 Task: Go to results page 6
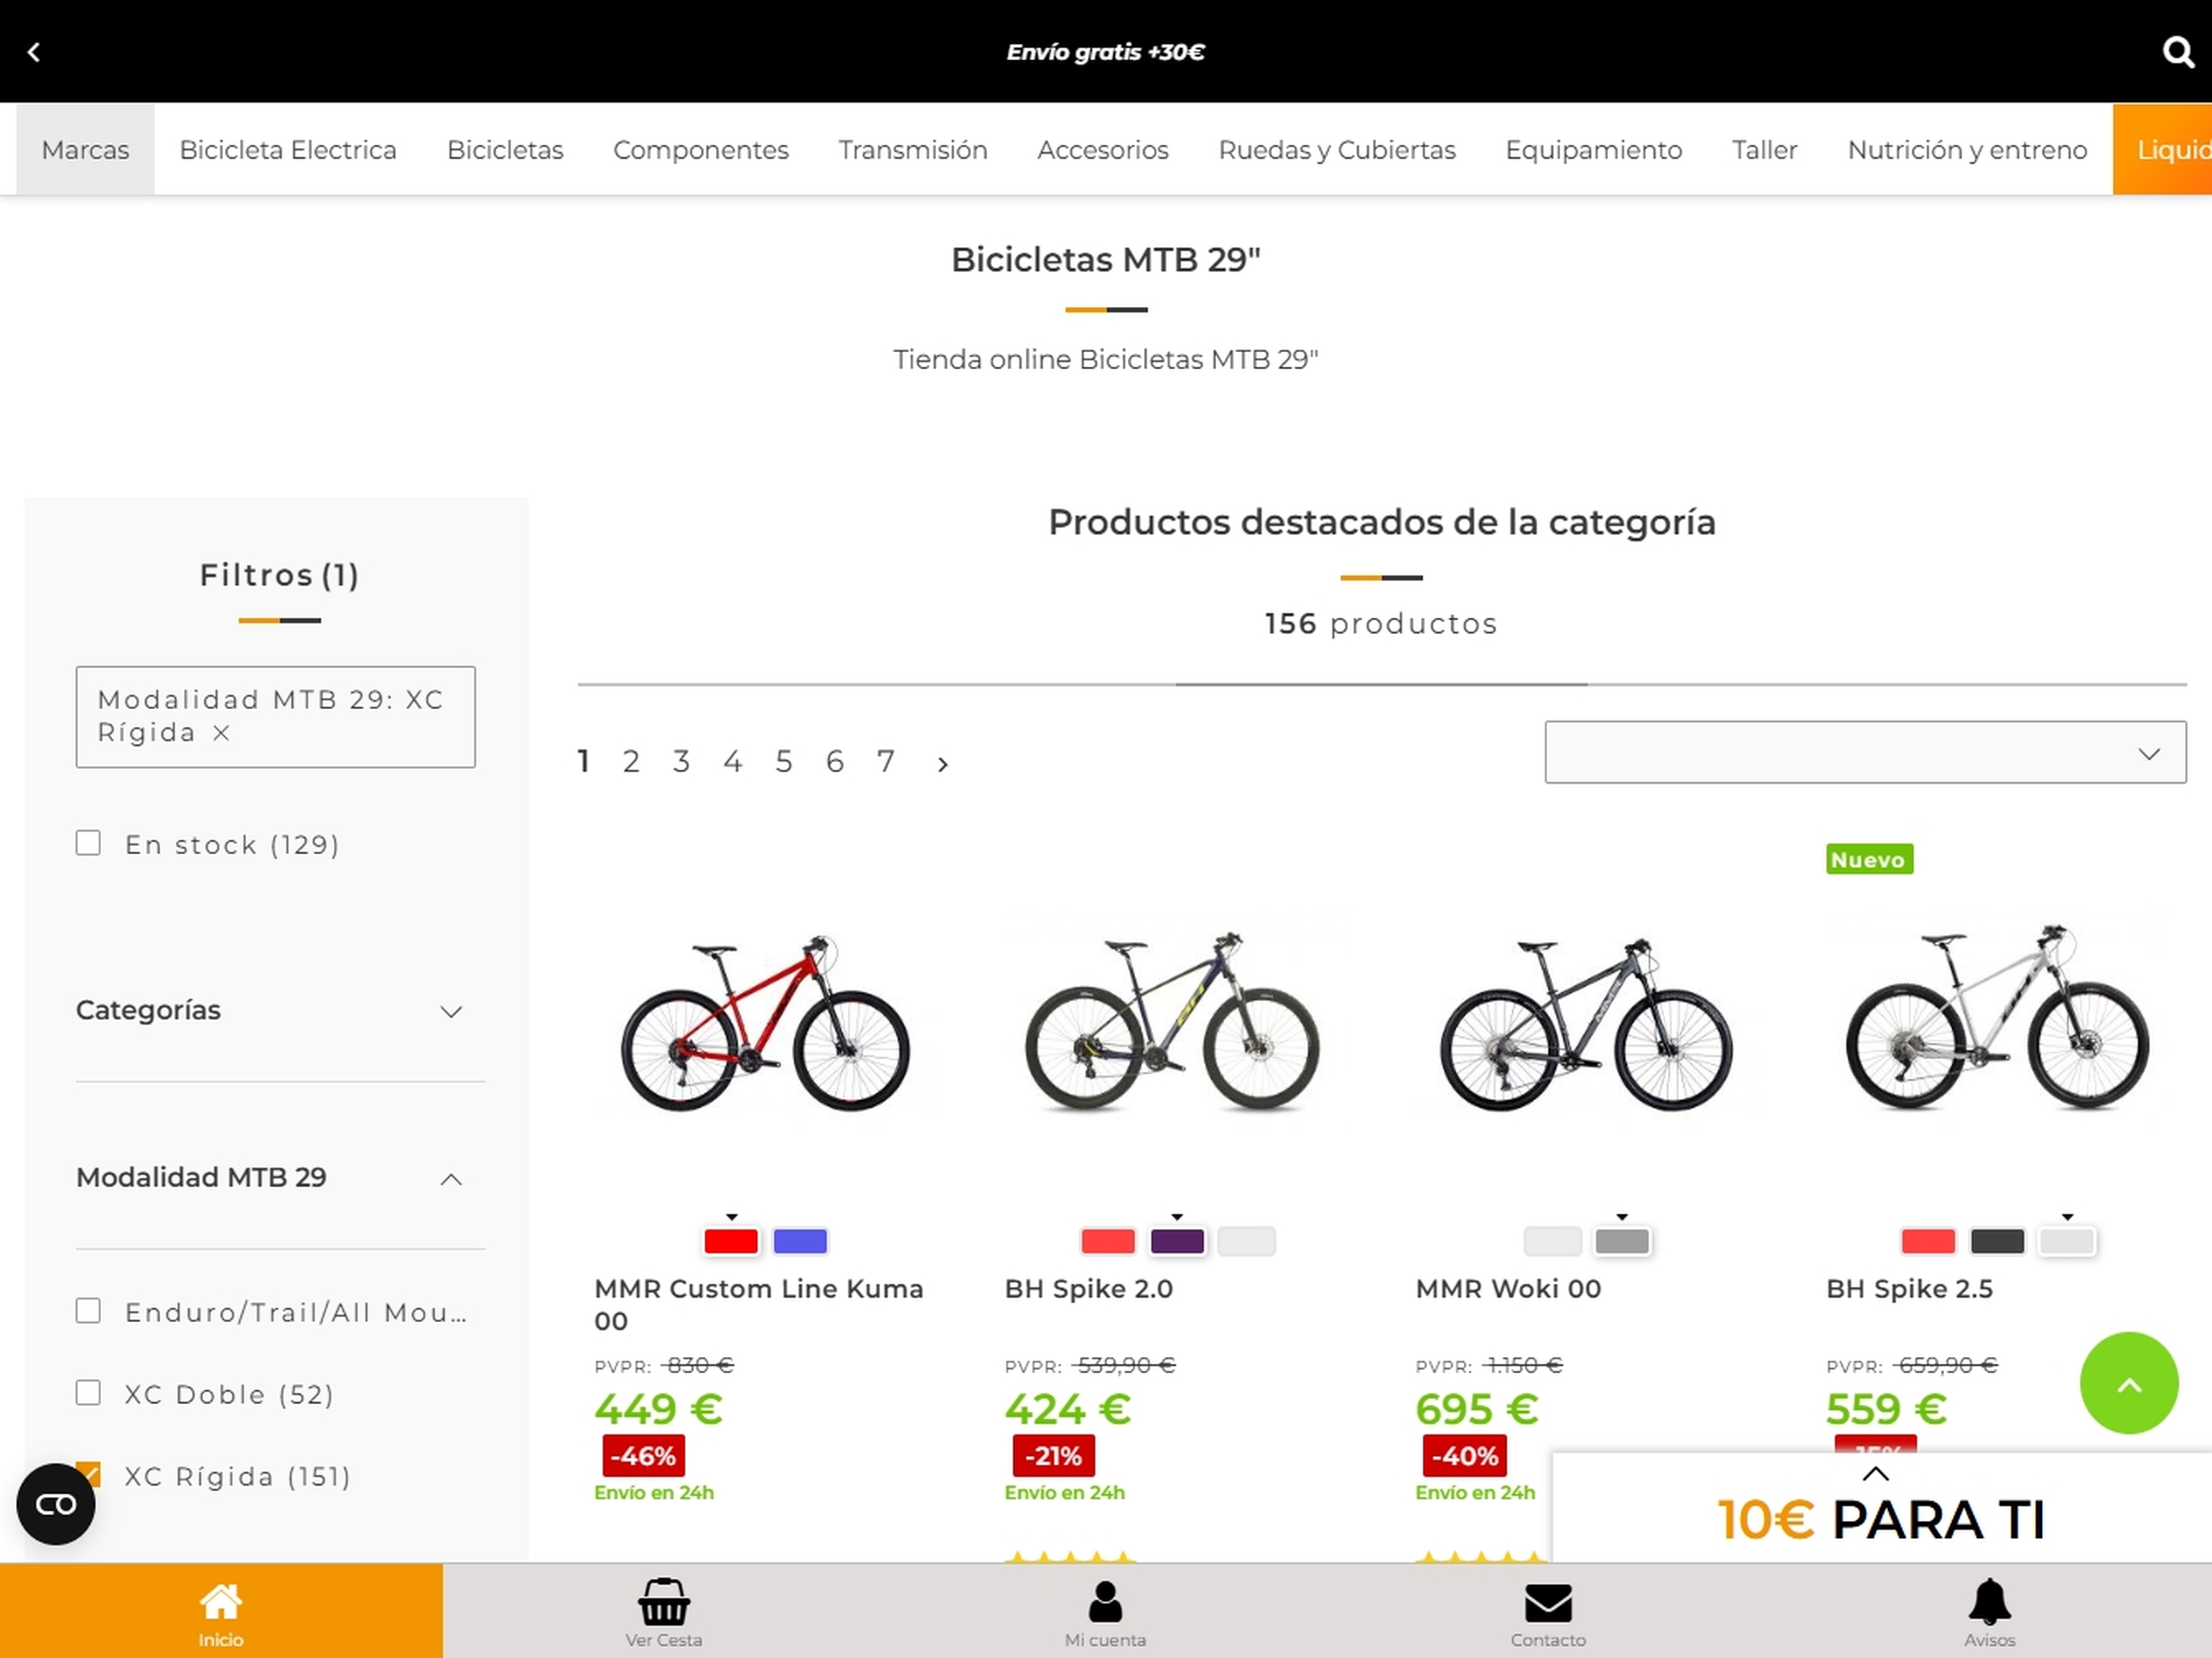click(835, 762)
